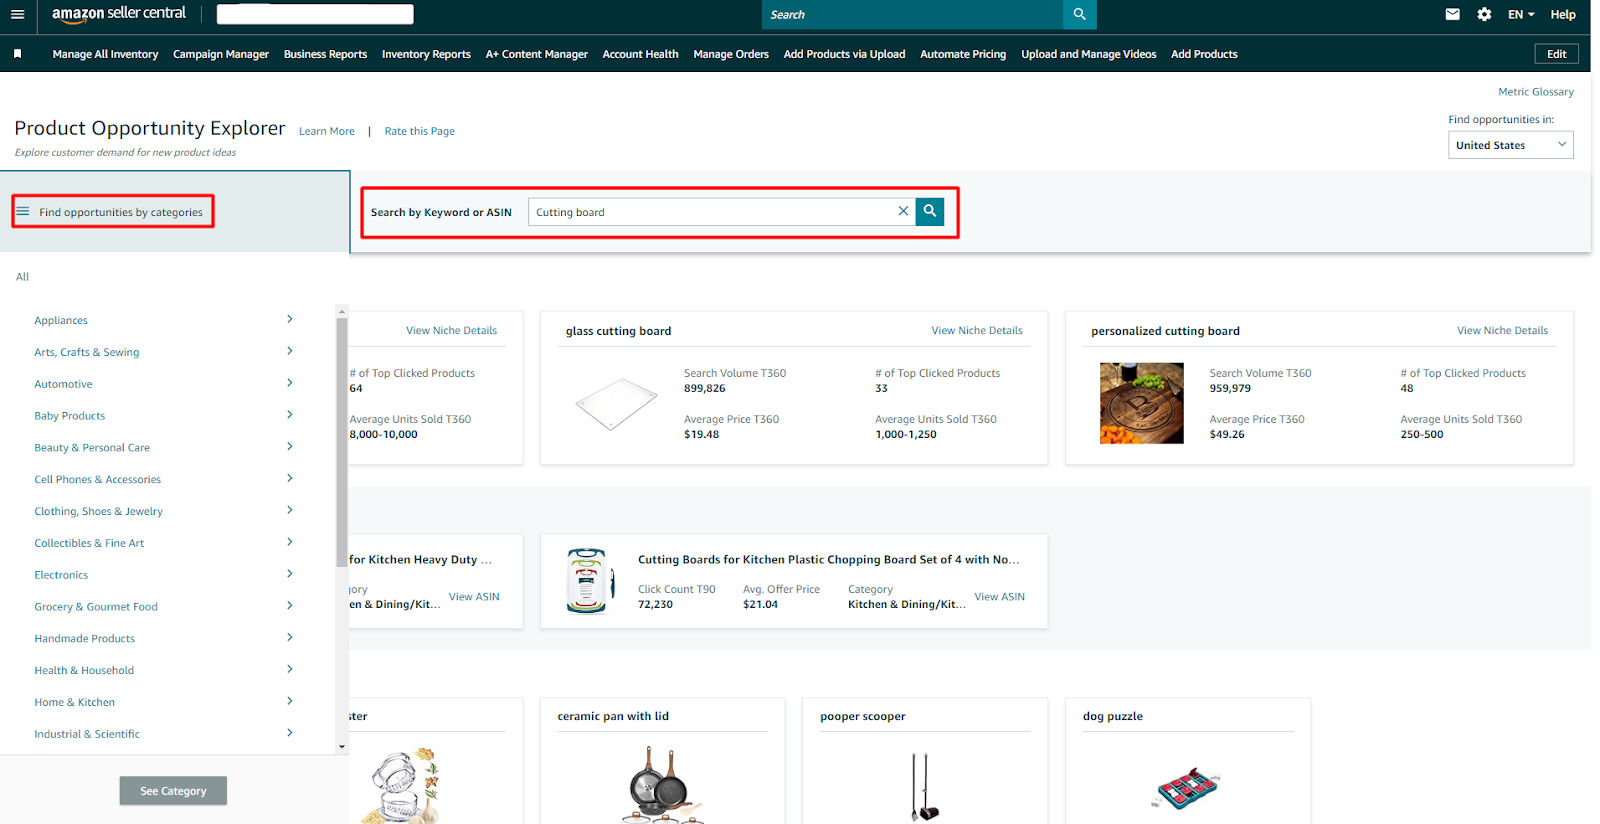1600x824 pixels.
Task: Click Rate this Page link
Action: click(x=420, y=131)
